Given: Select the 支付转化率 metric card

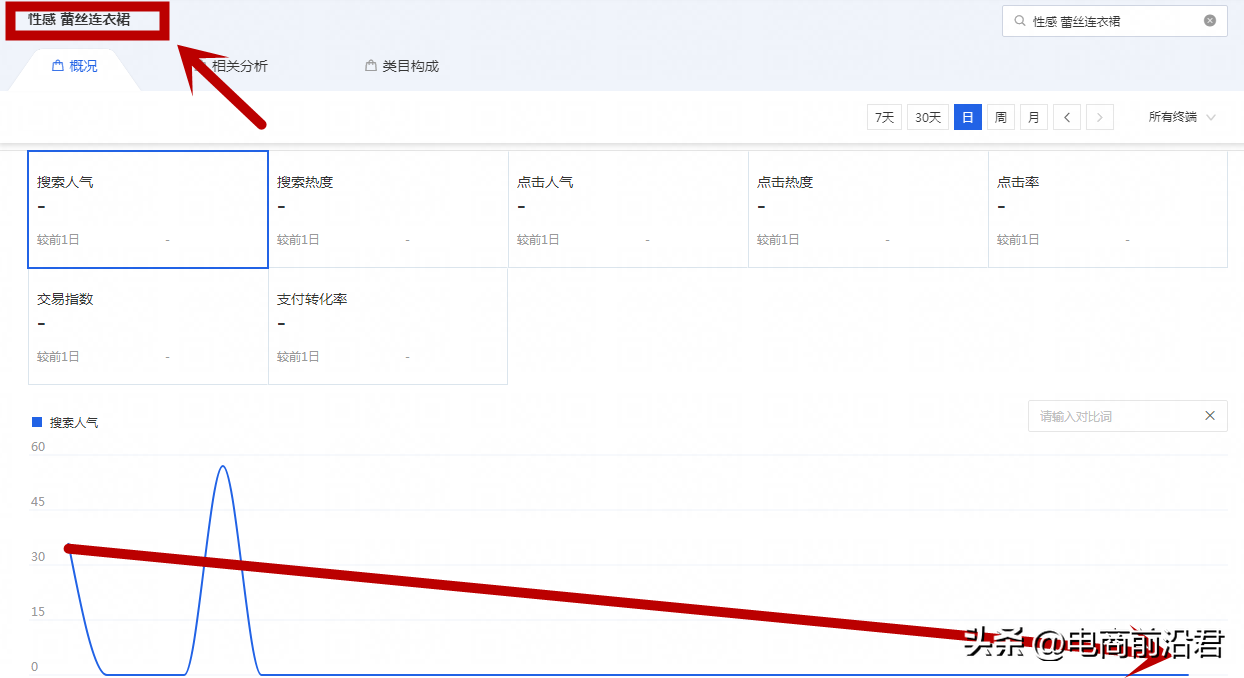Looking at the screenshot, I should click(x=388, y=326).
